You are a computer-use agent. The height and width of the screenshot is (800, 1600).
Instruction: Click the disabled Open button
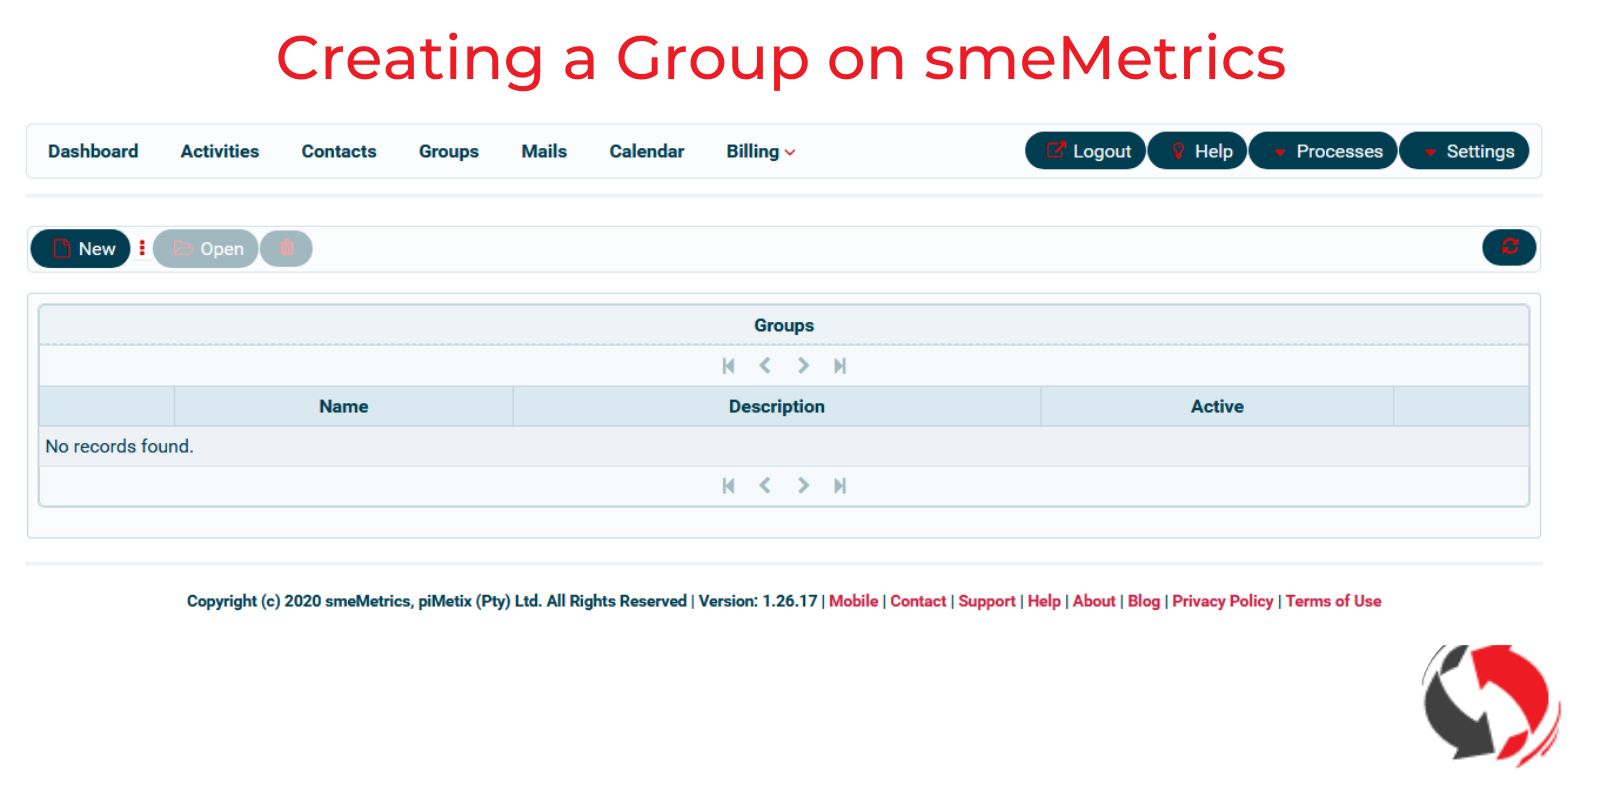point(206,249)
